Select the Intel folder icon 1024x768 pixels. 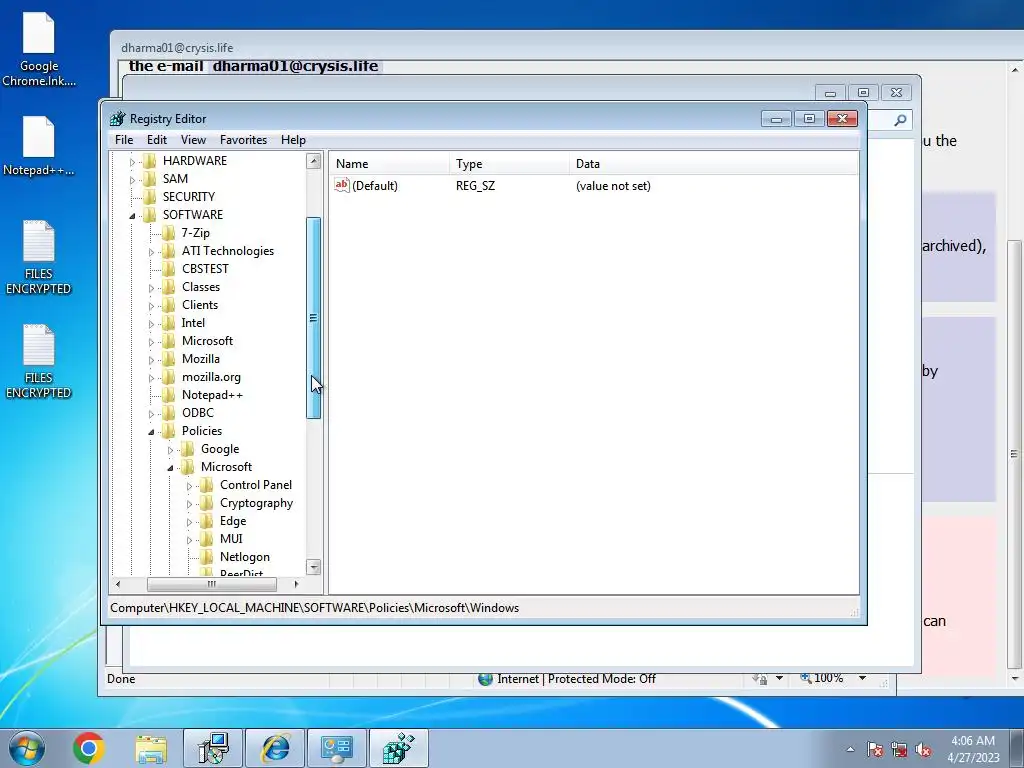pos(168,323)
